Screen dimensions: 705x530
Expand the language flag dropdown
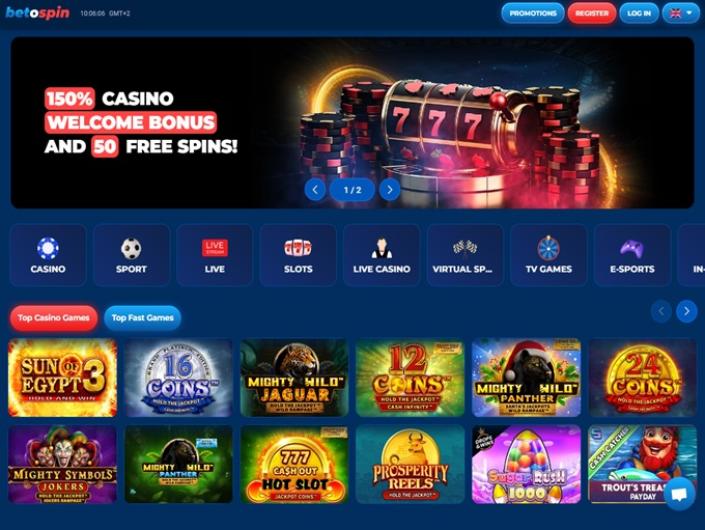[681, 13]
